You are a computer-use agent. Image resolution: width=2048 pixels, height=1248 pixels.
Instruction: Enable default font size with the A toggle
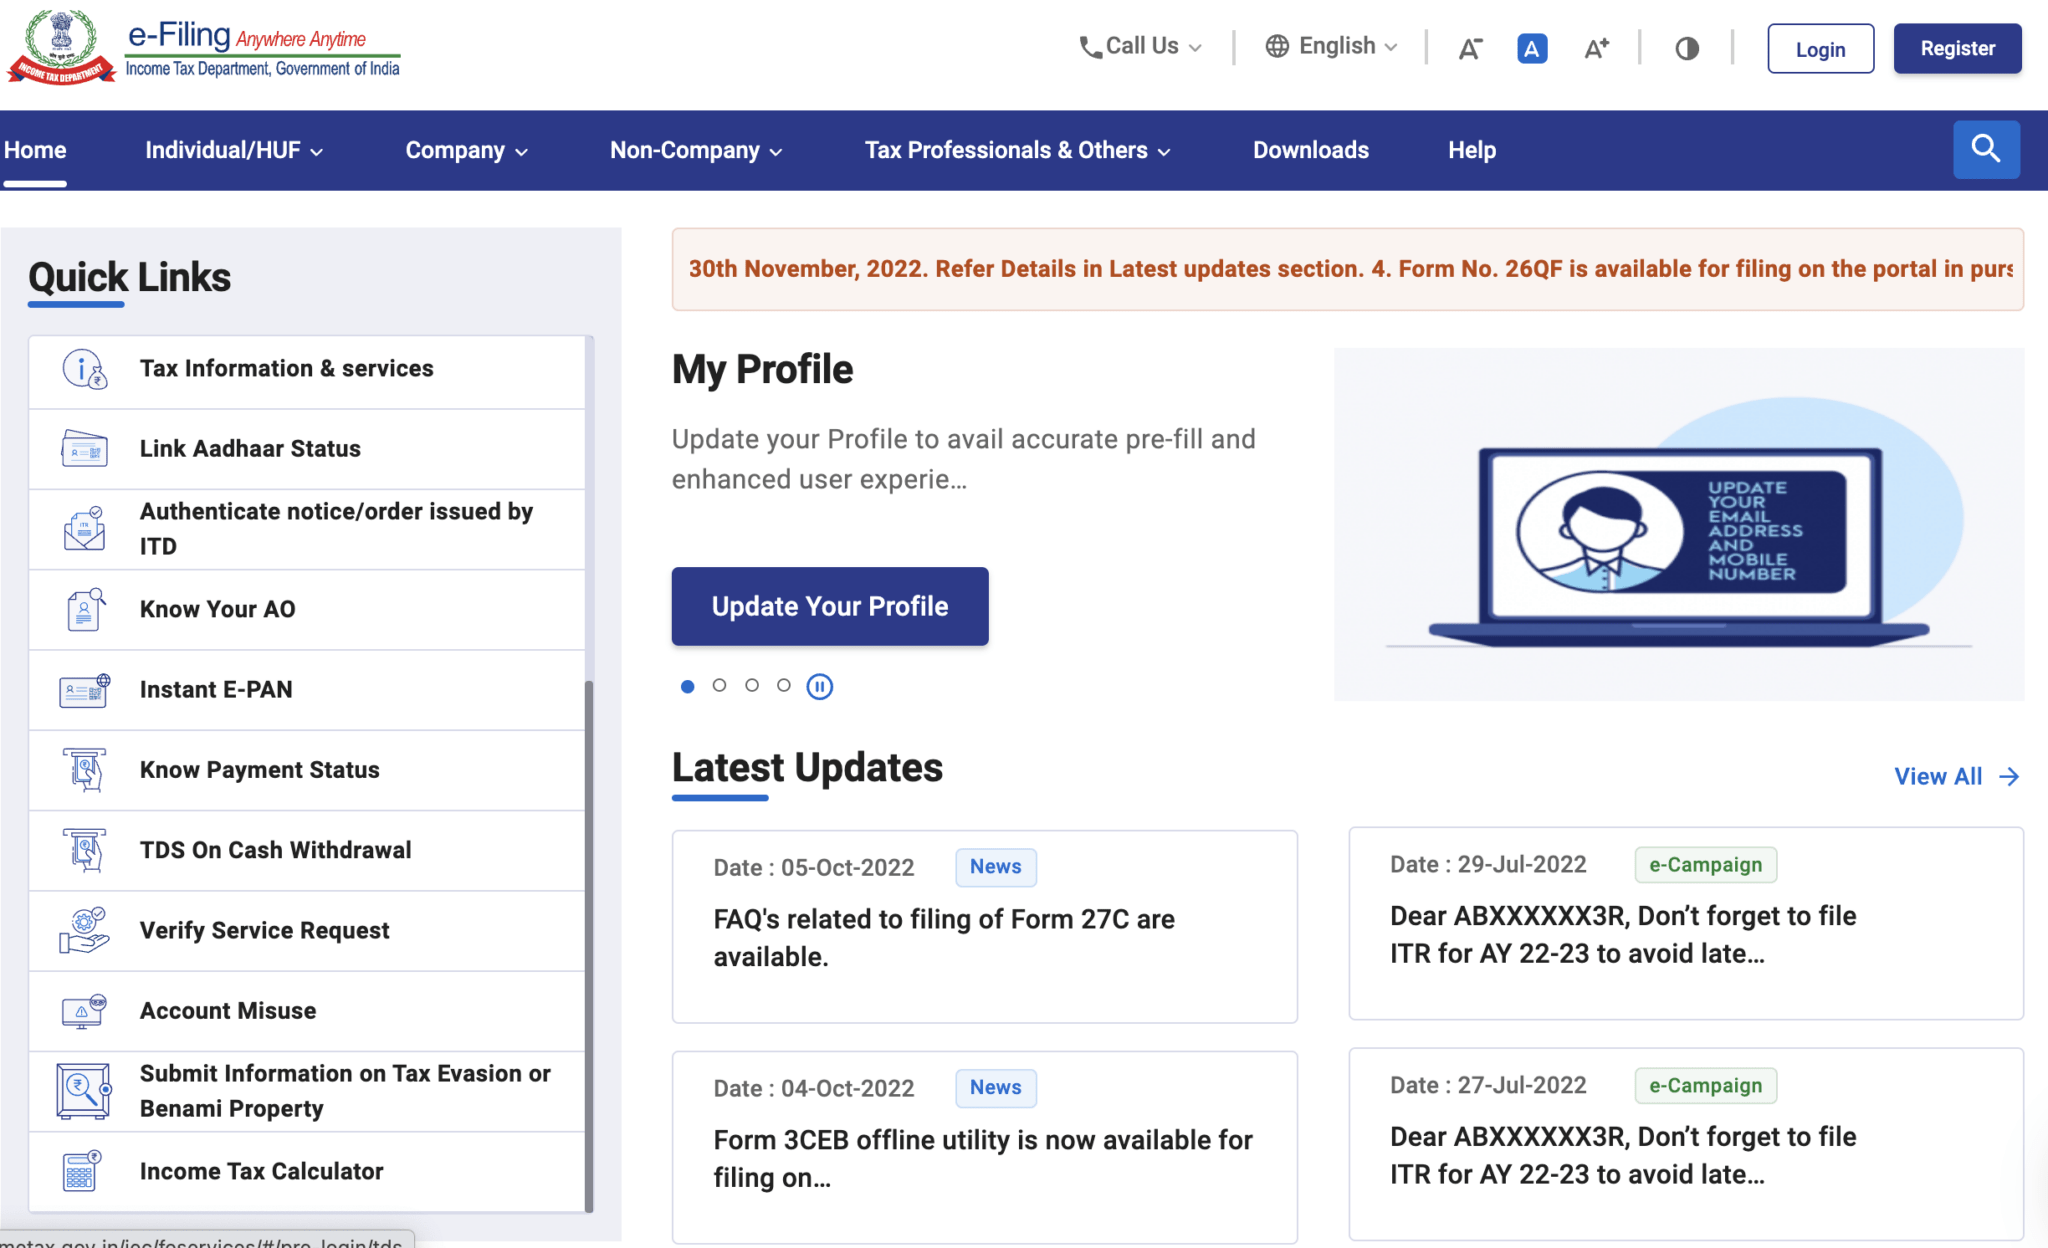tap(1531, 47)
